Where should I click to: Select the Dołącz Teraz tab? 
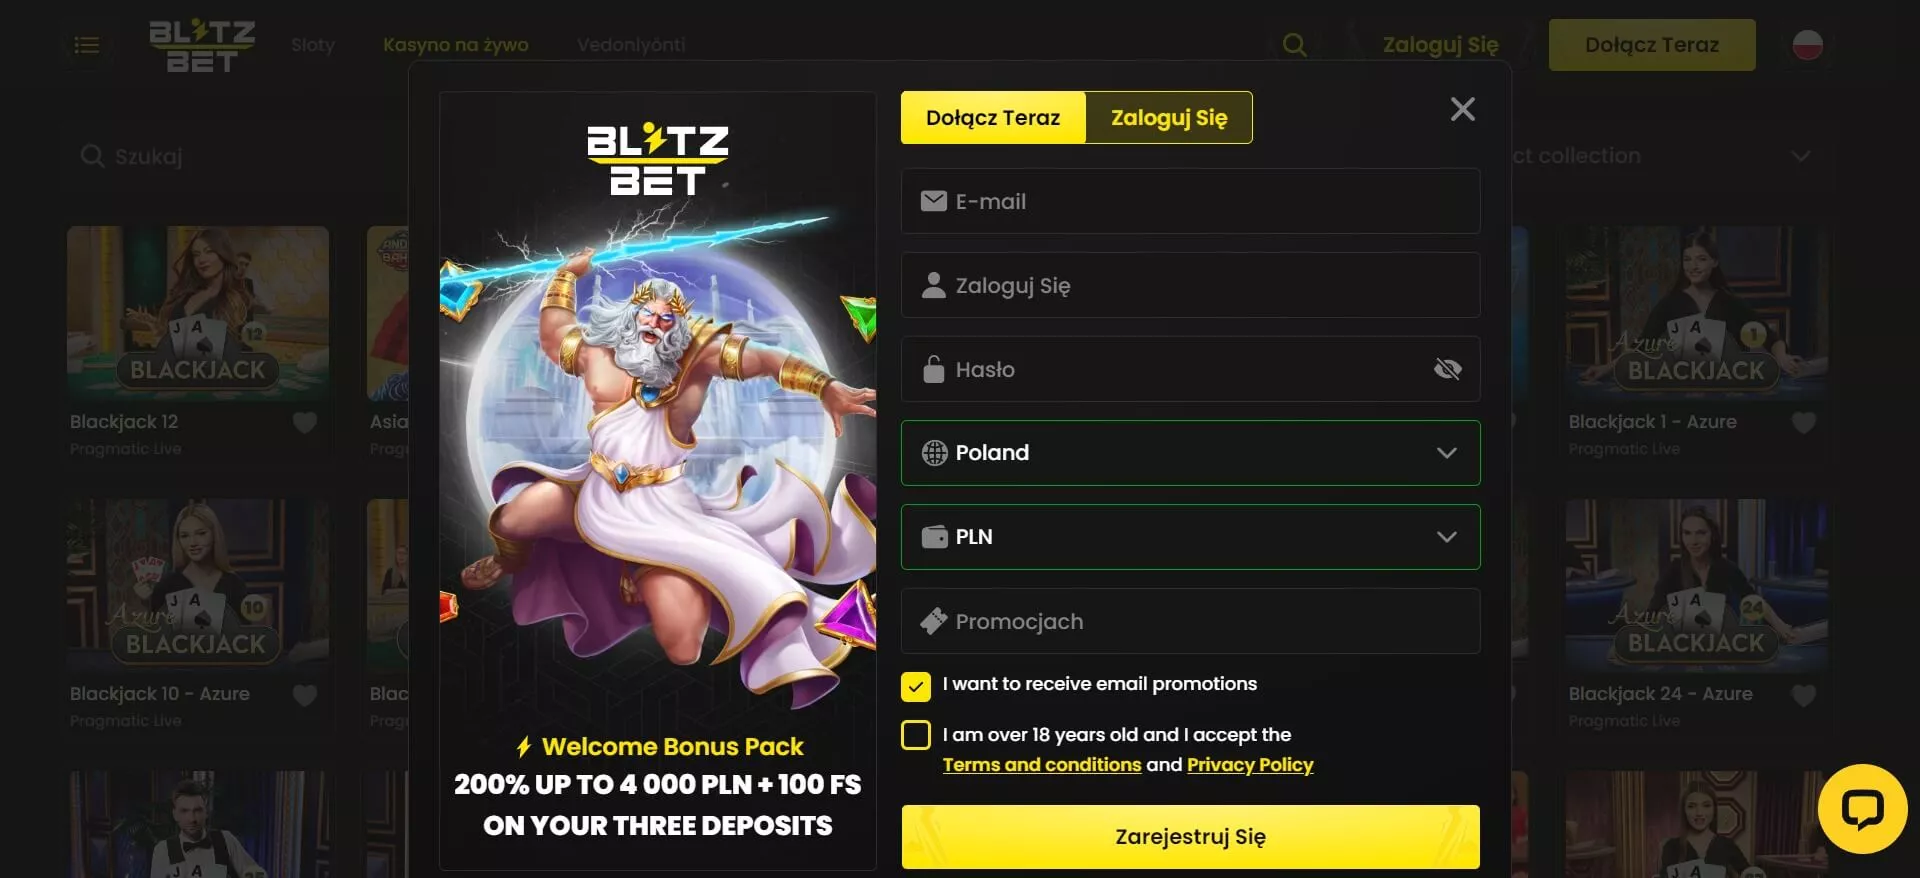[993, 118]
